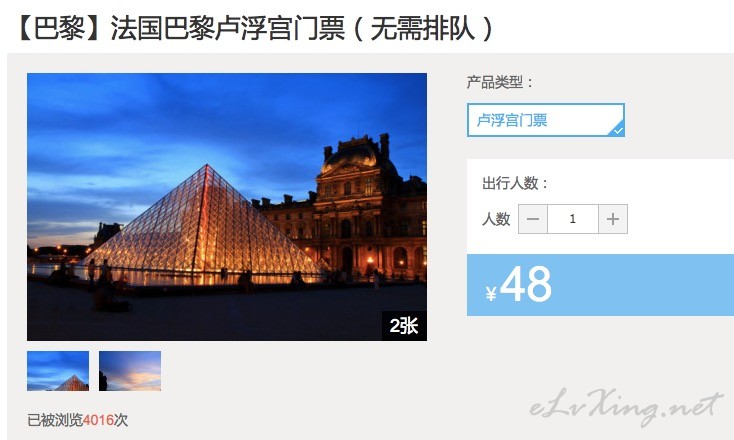This screenshot has height=440, width=734.
Task: Click the checkmark corner on 卢浮宫门票
Action: tap(617, 130)
